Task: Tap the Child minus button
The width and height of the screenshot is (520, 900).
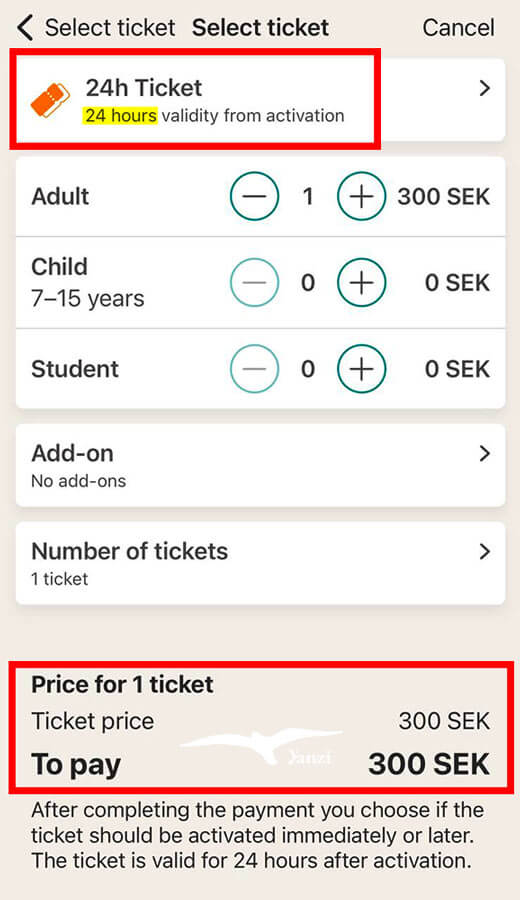Action: pos(255,282)
